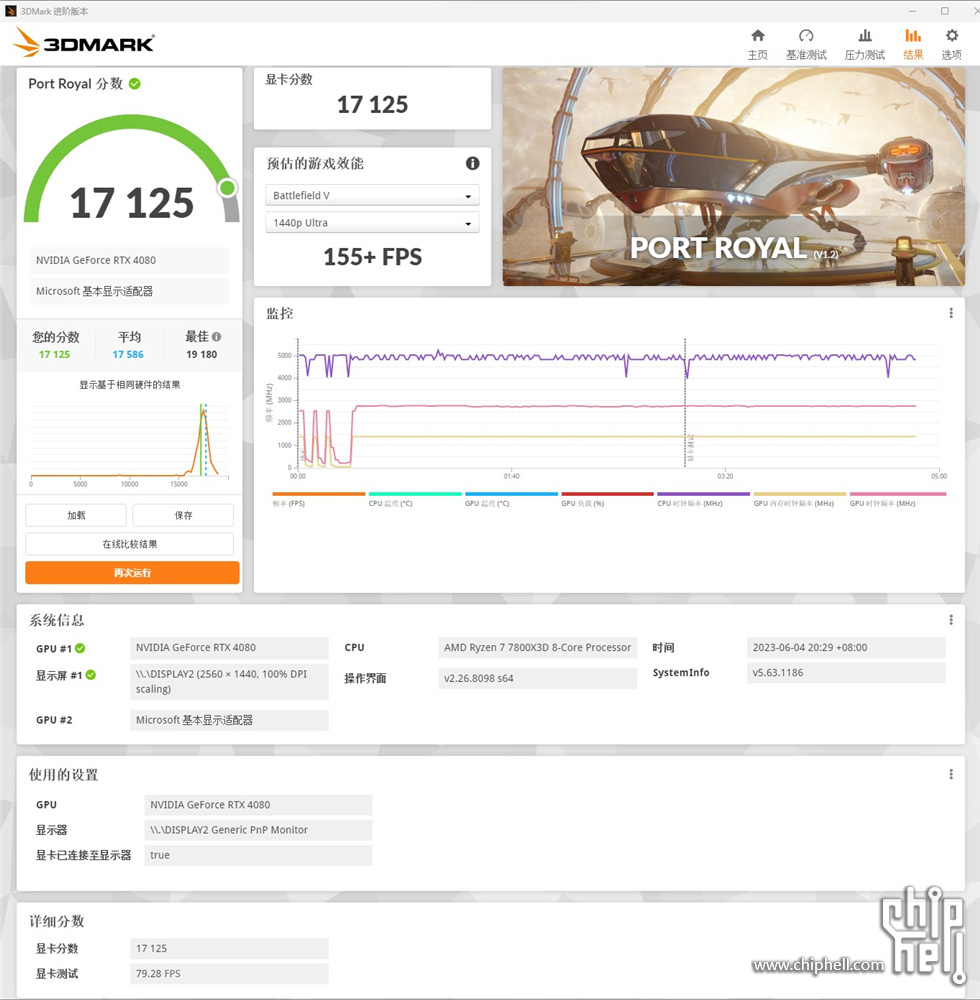Click the 3DMark logo in the header

pos(84,43)
